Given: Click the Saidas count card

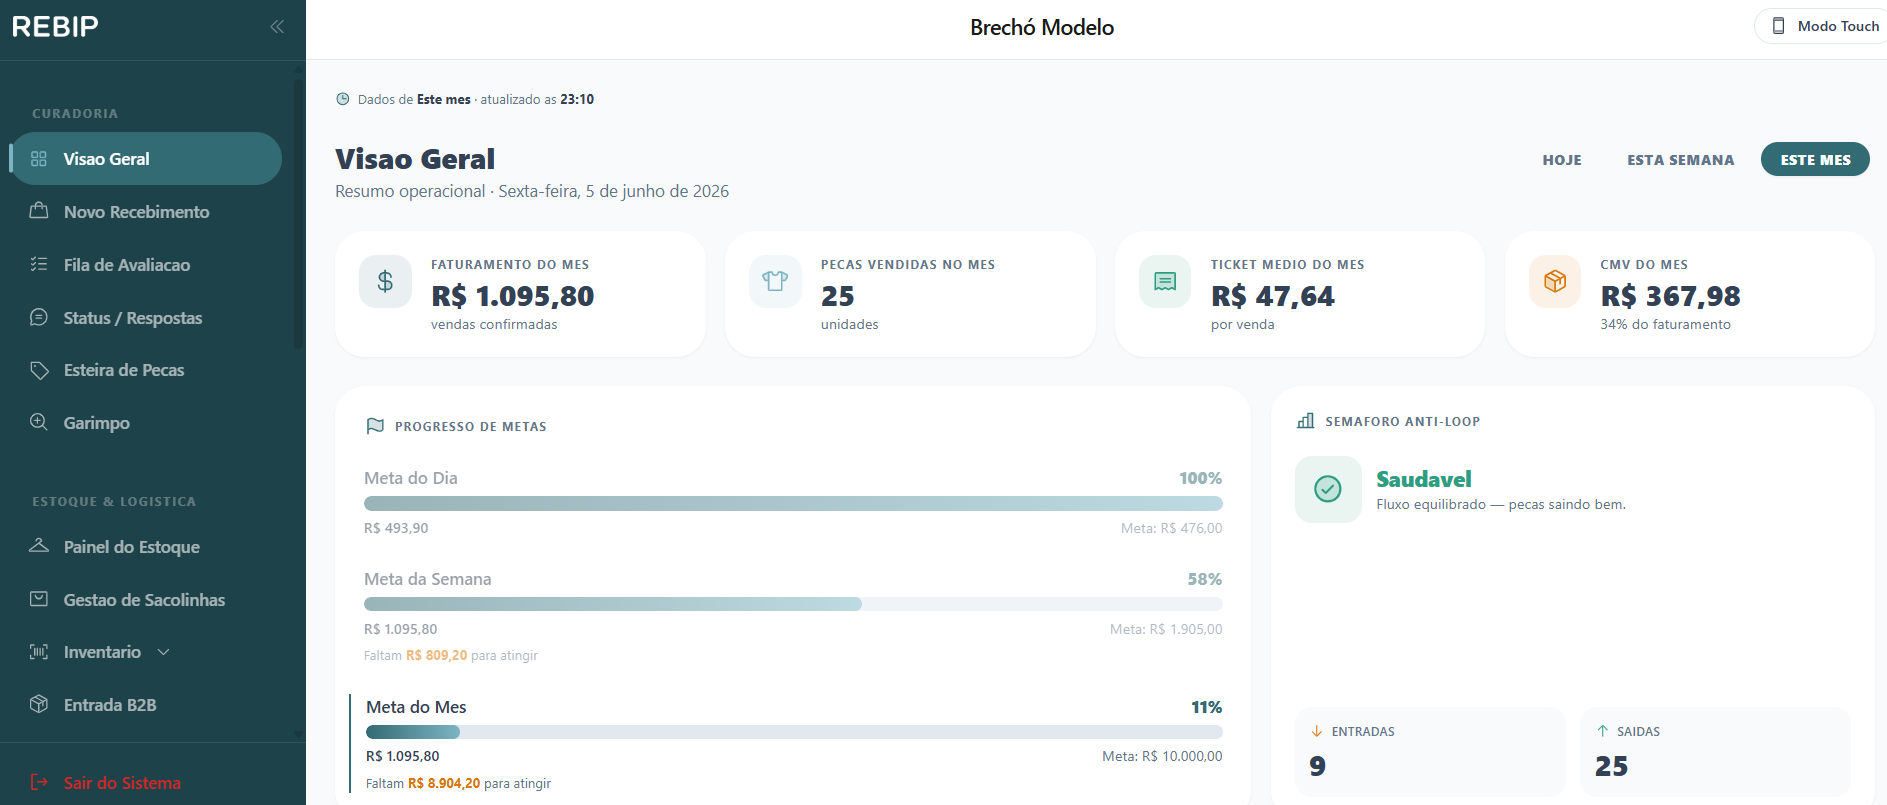Looking at the screenshot, I should click(x=1715, y=752).
